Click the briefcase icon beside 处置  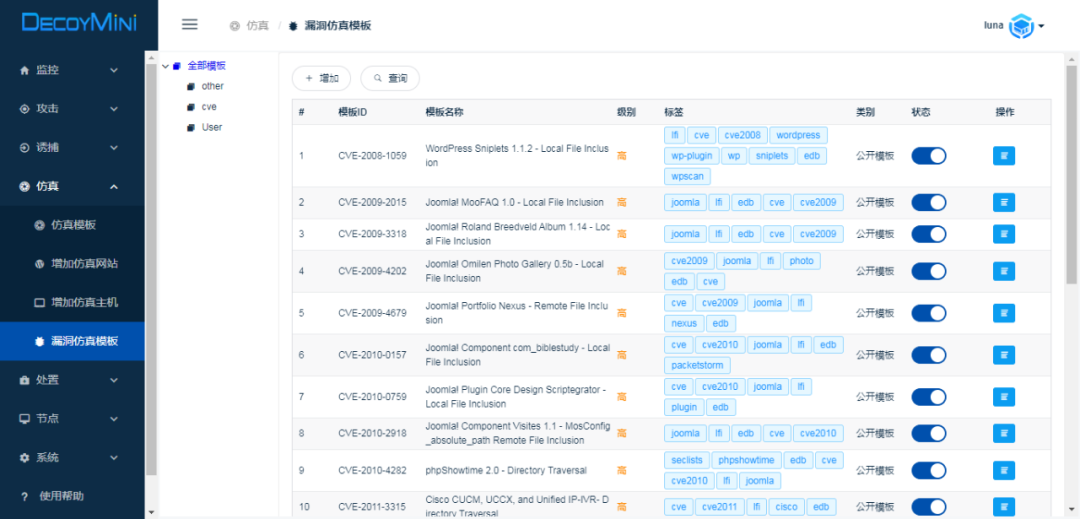coord(25,380)
